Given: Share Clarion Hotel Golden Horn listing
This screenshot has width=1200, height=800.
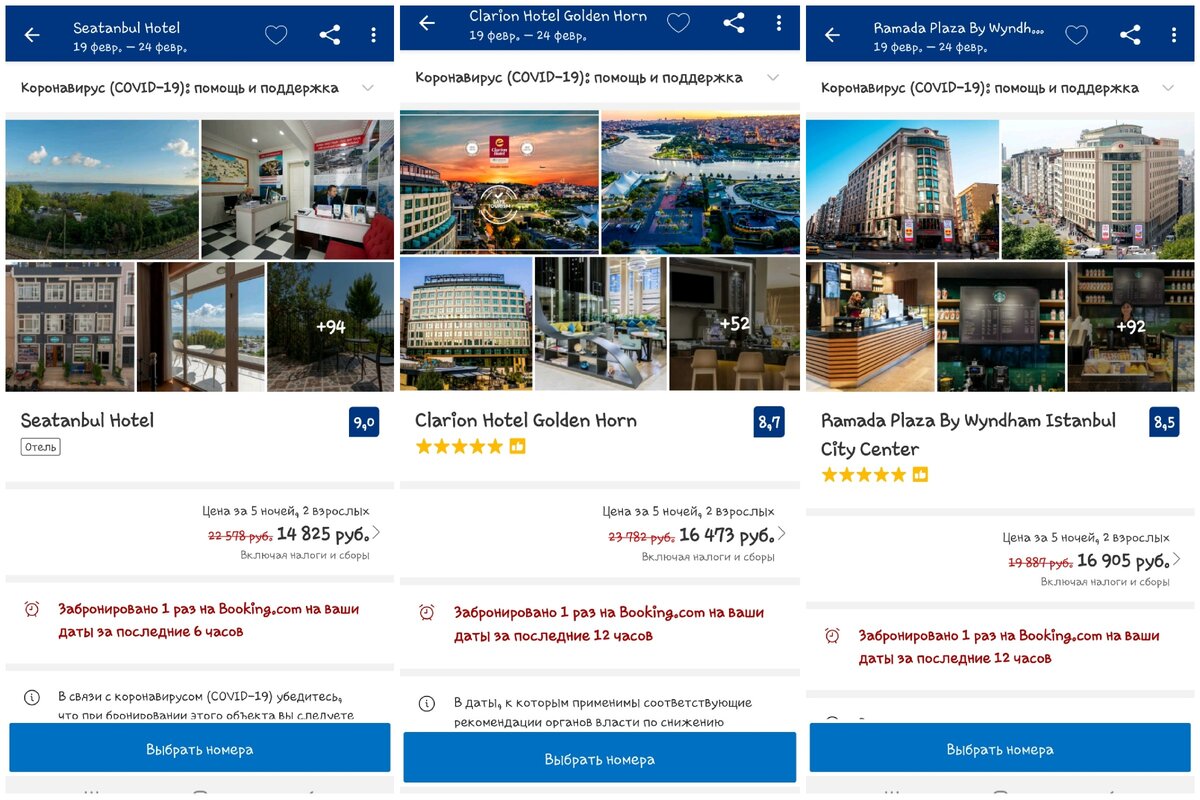Looking at the screenshot, I should (x=733, y=23).
